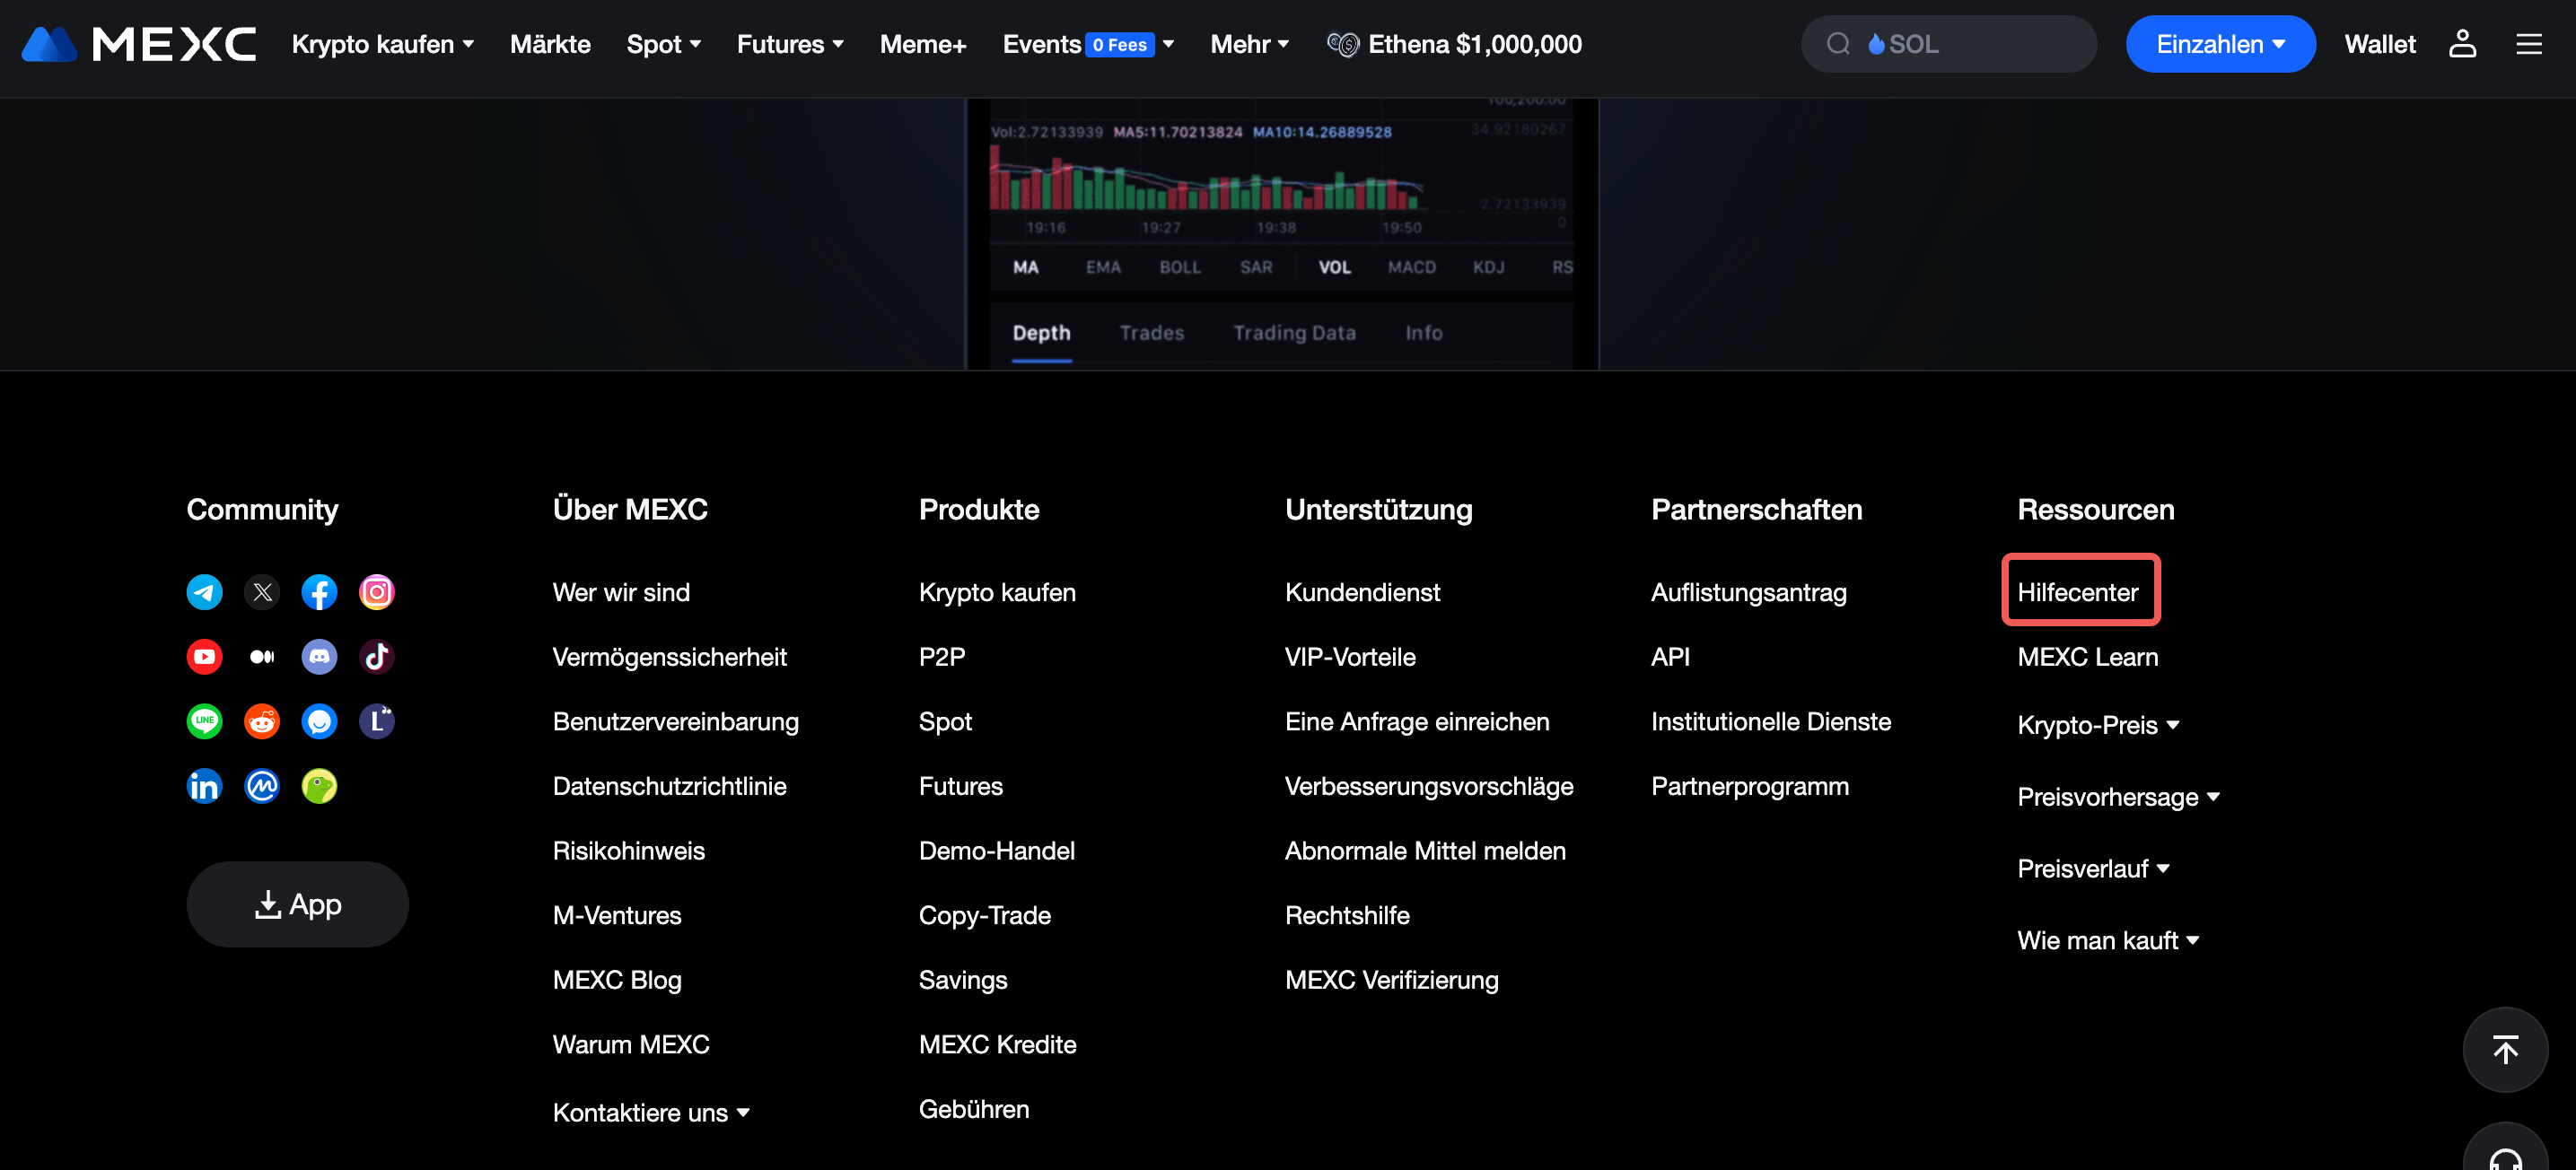Visit the Facebook community icon

click(x=319, y=592)
